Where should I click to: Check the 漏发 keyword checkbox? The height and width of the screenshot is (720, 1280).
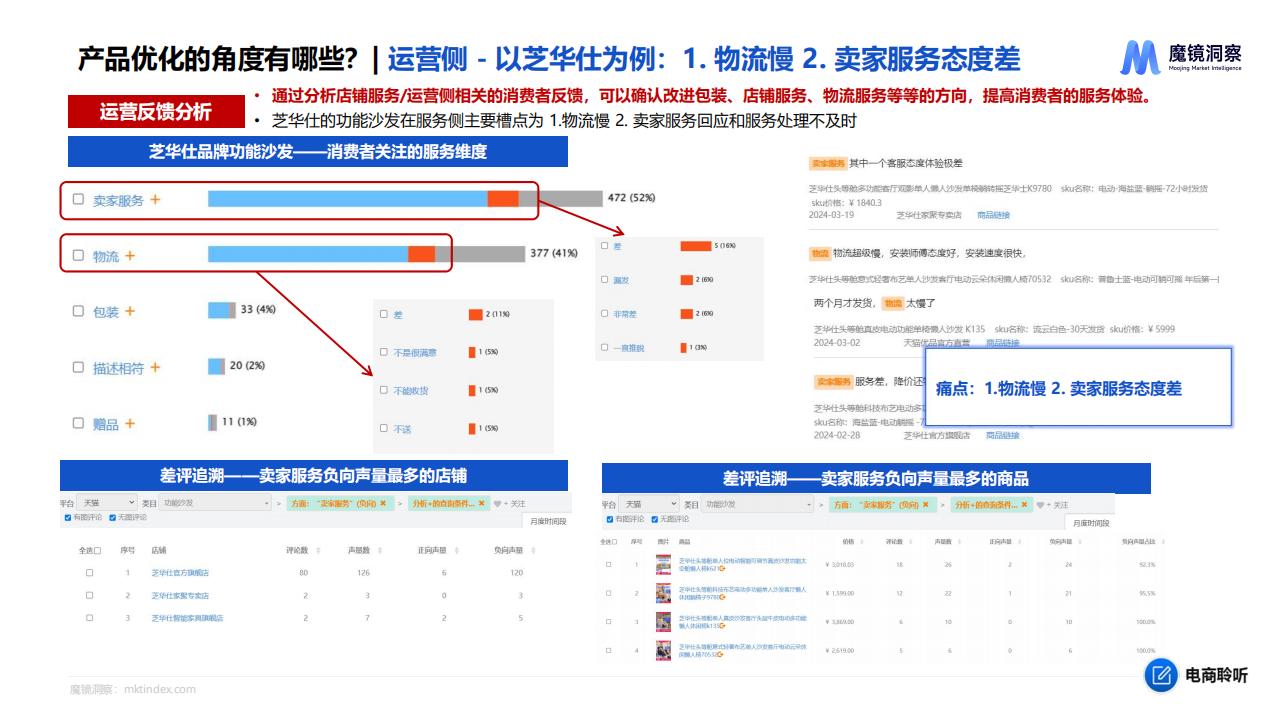[604, 280]
